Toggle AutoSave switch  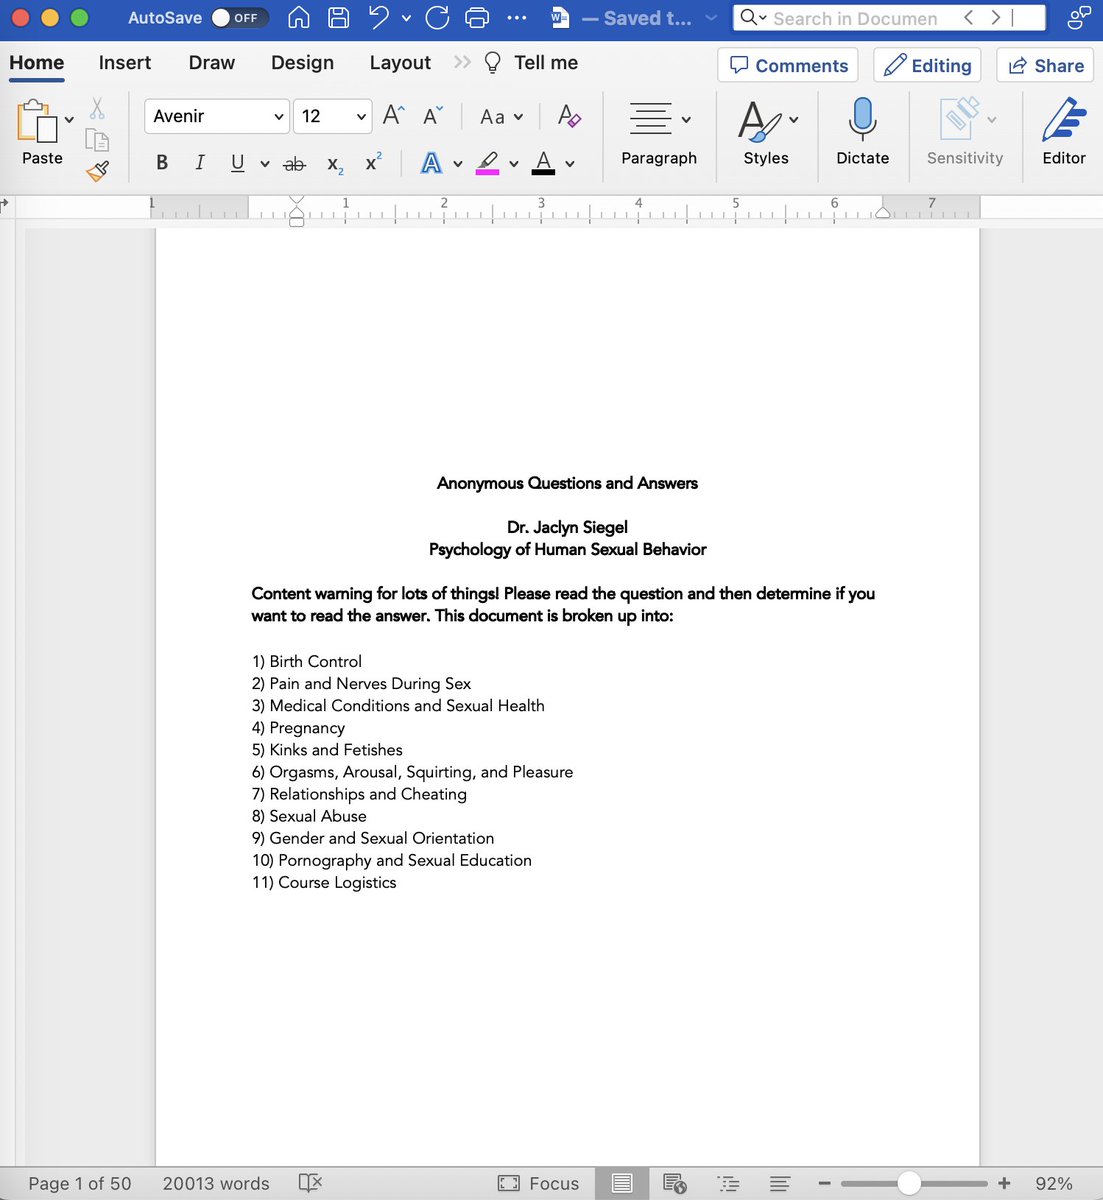coord(240,18)
